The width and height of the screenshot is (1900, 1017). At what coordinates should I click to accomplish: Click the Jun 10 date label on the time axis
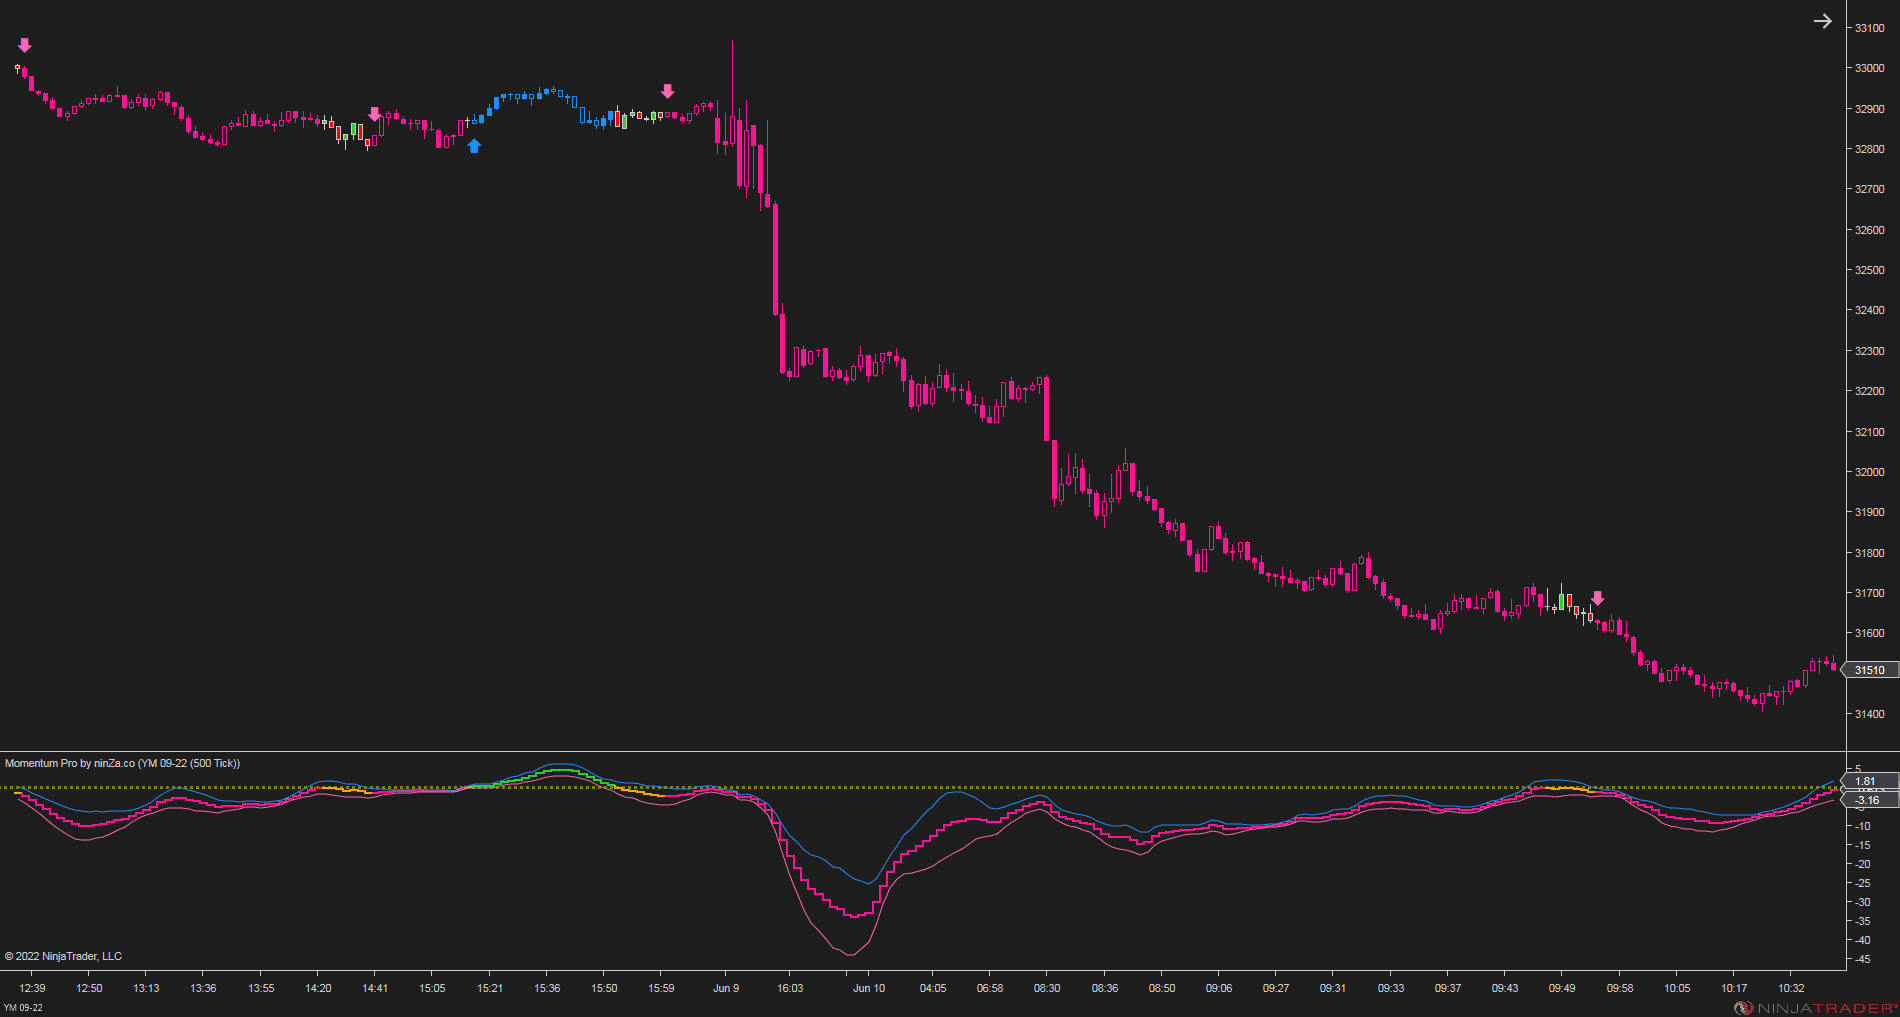[869, 988]
